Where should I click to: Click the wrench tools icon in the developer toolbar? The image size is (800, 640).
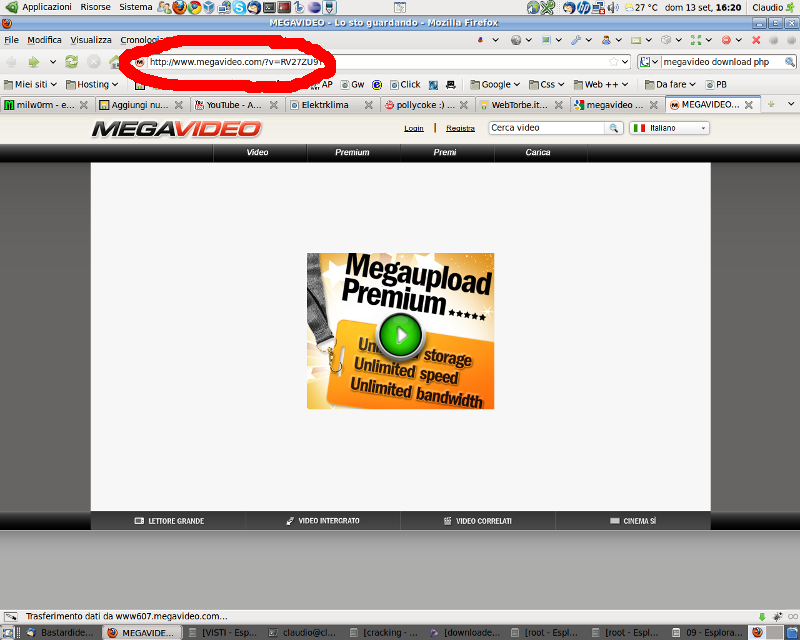tap(576, 40)
